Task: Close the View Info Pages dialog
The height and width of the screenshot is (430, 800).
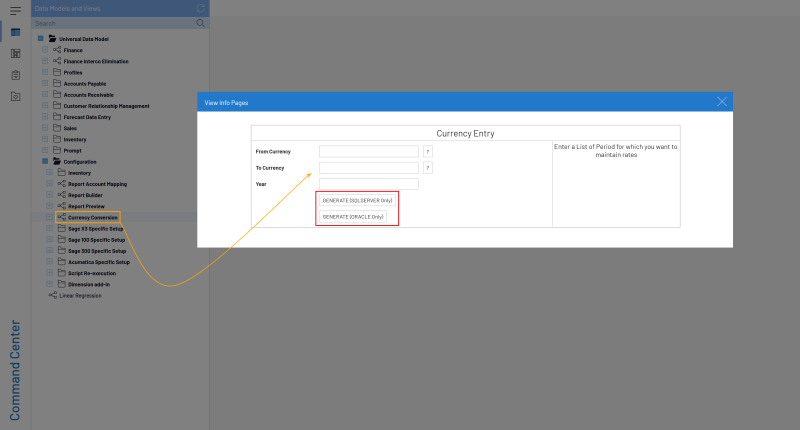Action: coord(722,101)
